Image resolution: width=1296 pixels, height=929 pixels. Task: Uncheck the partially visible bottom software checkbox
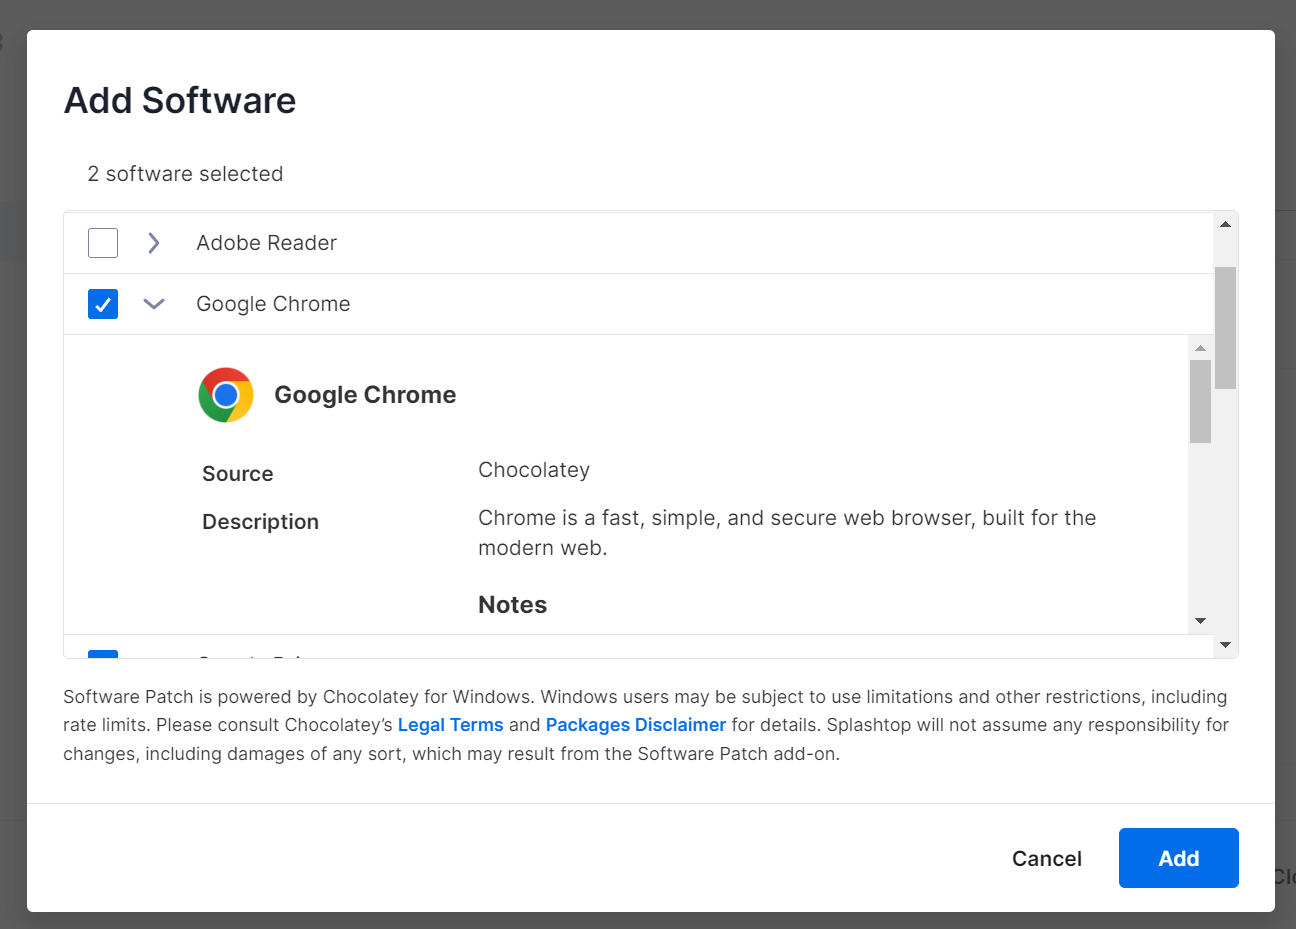pyautogui.click(x=103, y=657)
